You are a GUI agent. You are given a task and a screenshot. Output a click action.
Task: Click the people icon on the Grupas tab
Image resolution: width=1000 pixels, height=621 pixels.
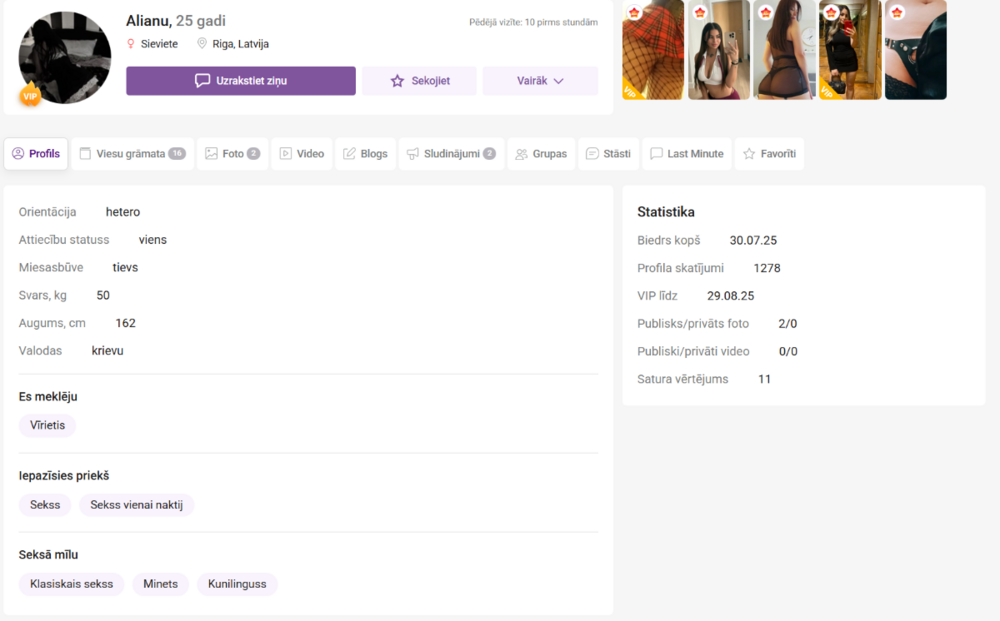(x=521, y=154)
